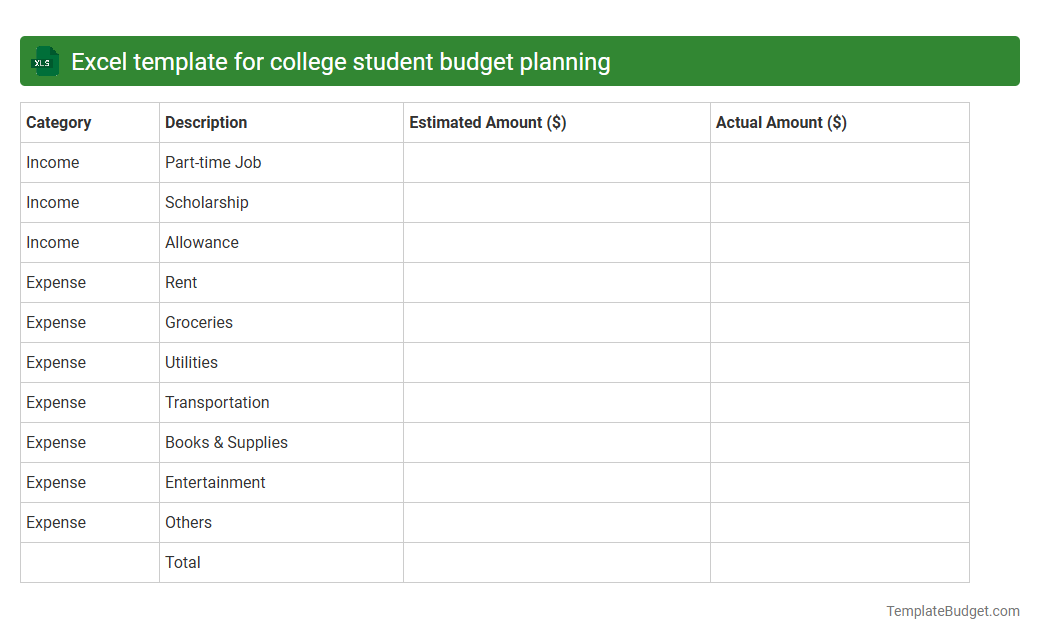Select the Scholarship row description
Image resolution: width=1040 pixels, height=640 pixels.
click(207, 202)
